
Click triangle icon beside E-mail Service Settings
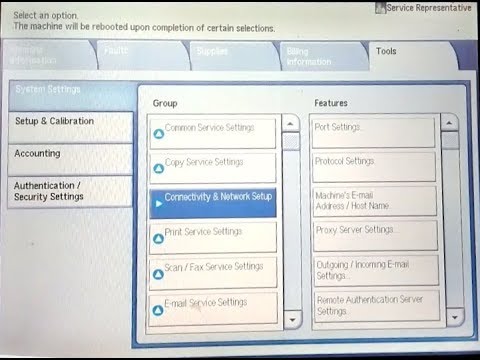[158, 310]
